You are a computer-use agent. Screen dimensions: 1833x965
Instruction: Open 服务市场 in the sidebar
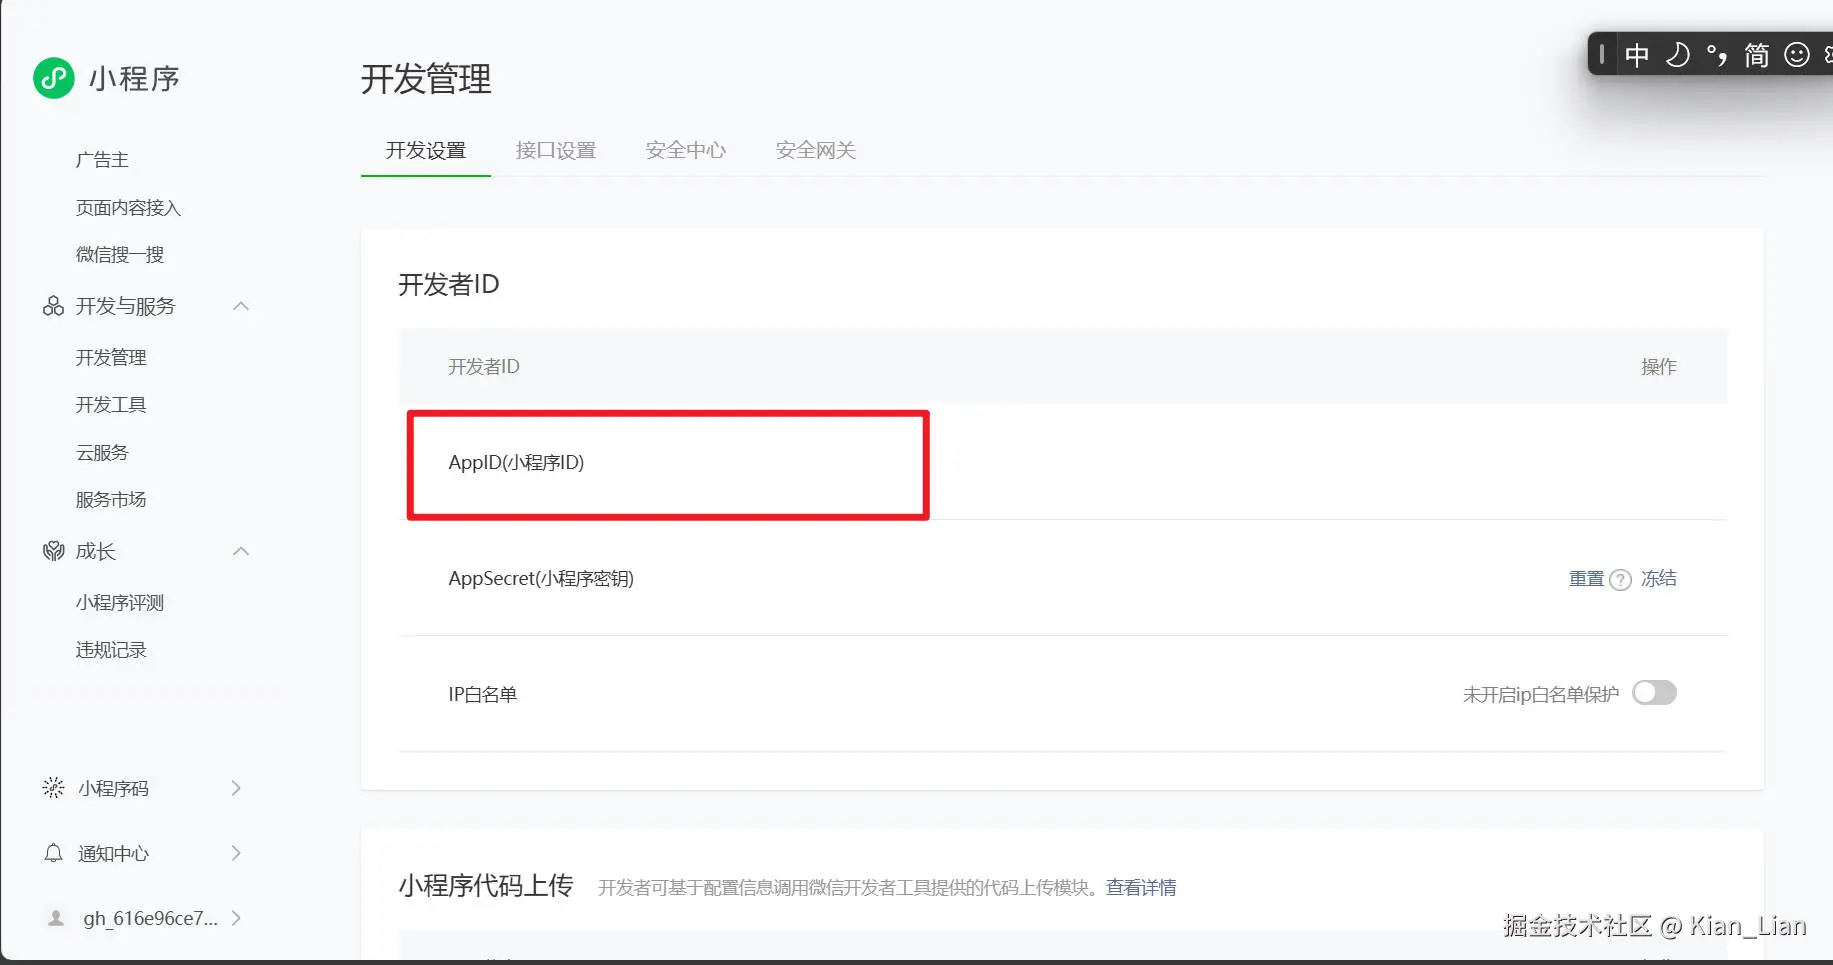pyautogui.click(x=111, y=500)
